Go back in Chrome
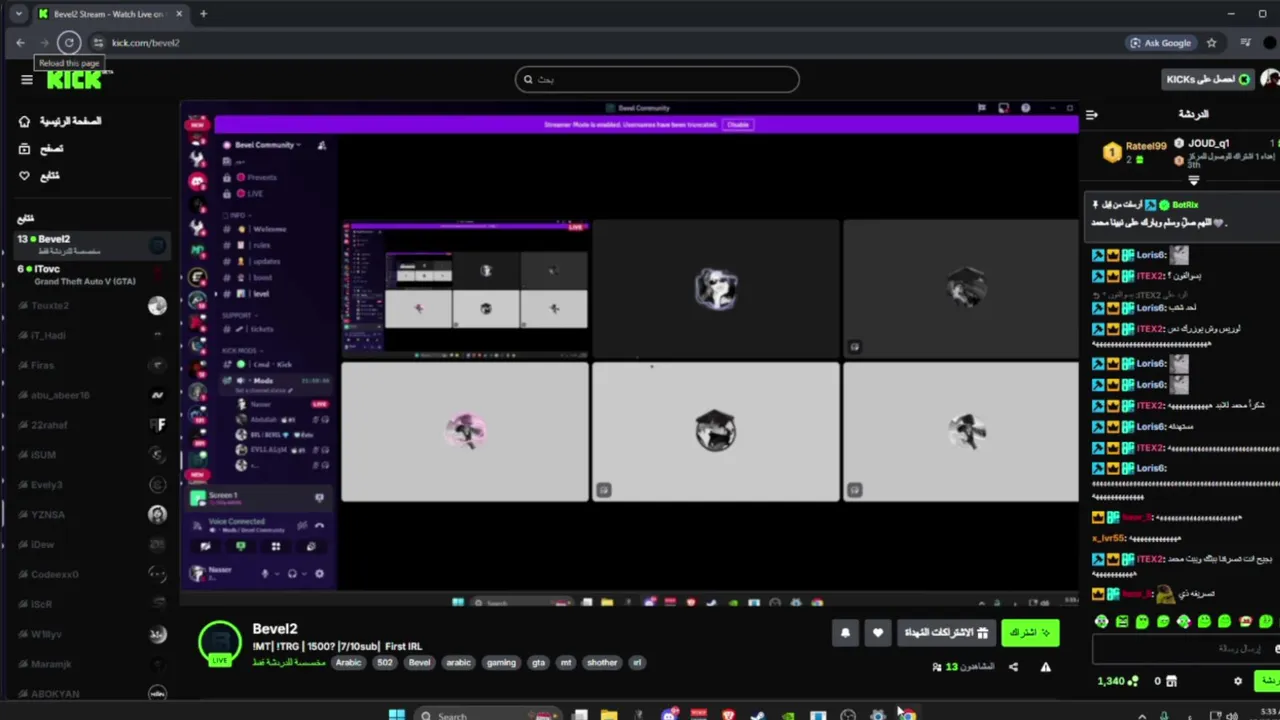Image resolution: width=1280 pixels, height=720 pixels. tap(20, 42)
